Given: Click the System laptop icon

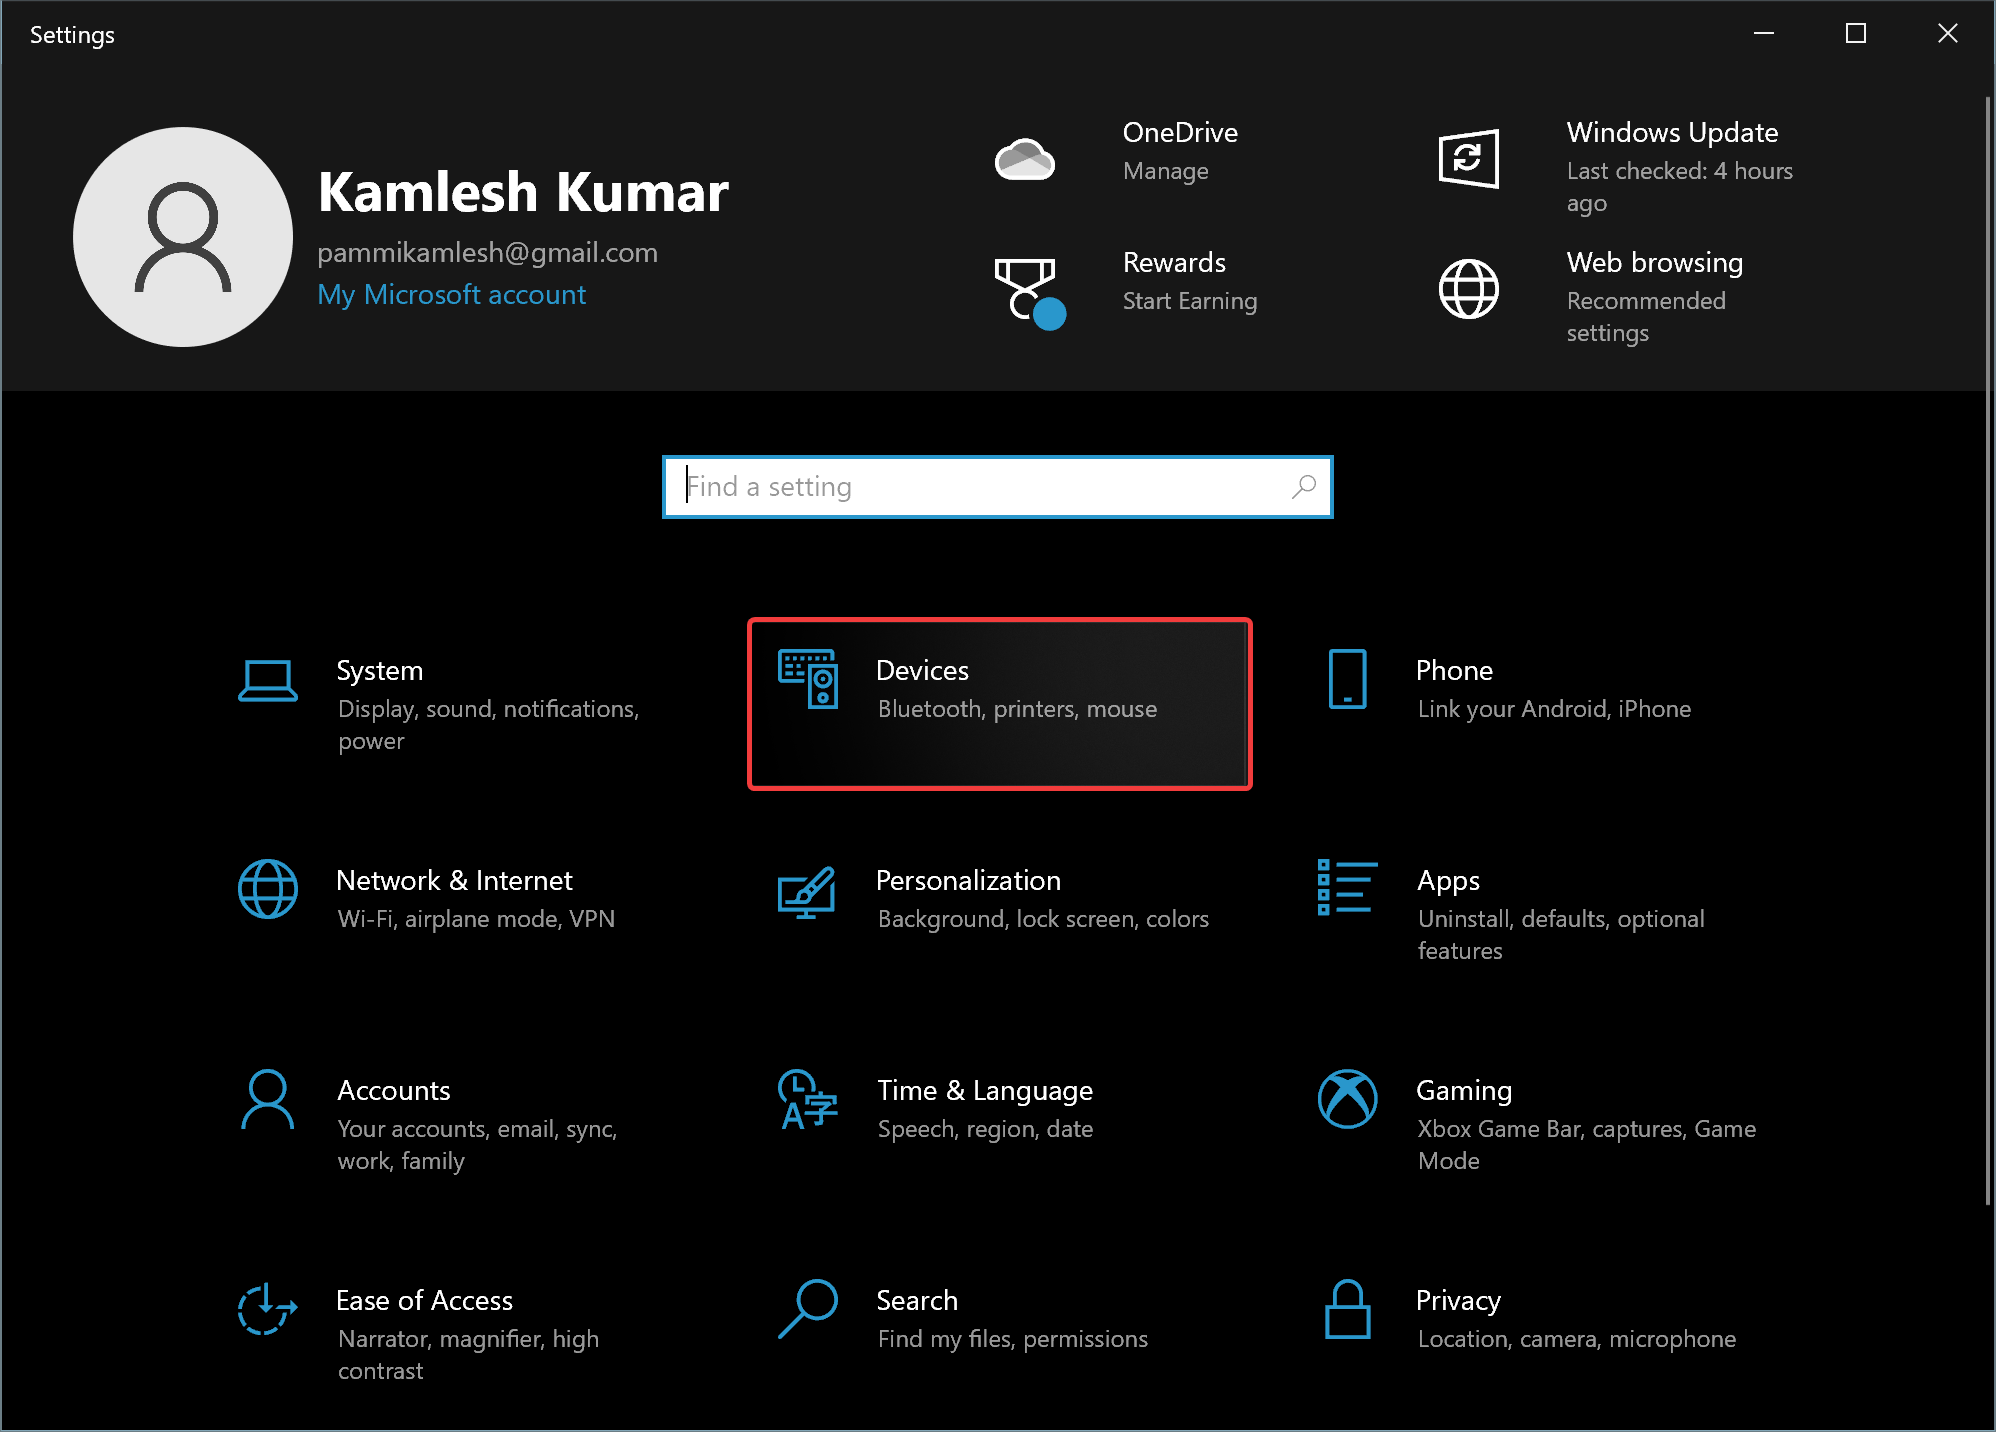Looking at the screenshot, I should [268, 681].
